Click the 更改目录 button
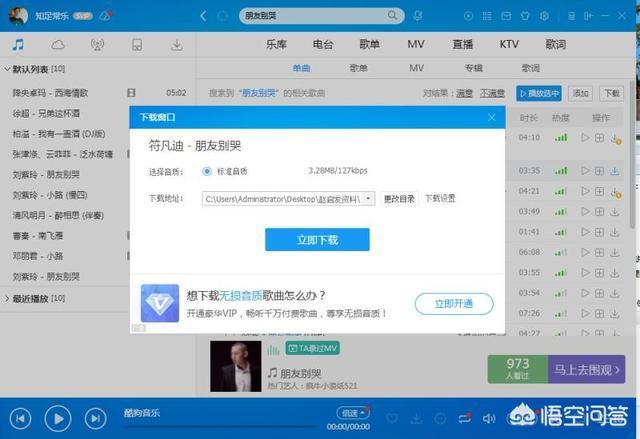The width and height of the screenshot is (640, 439). tap(399, 199)
